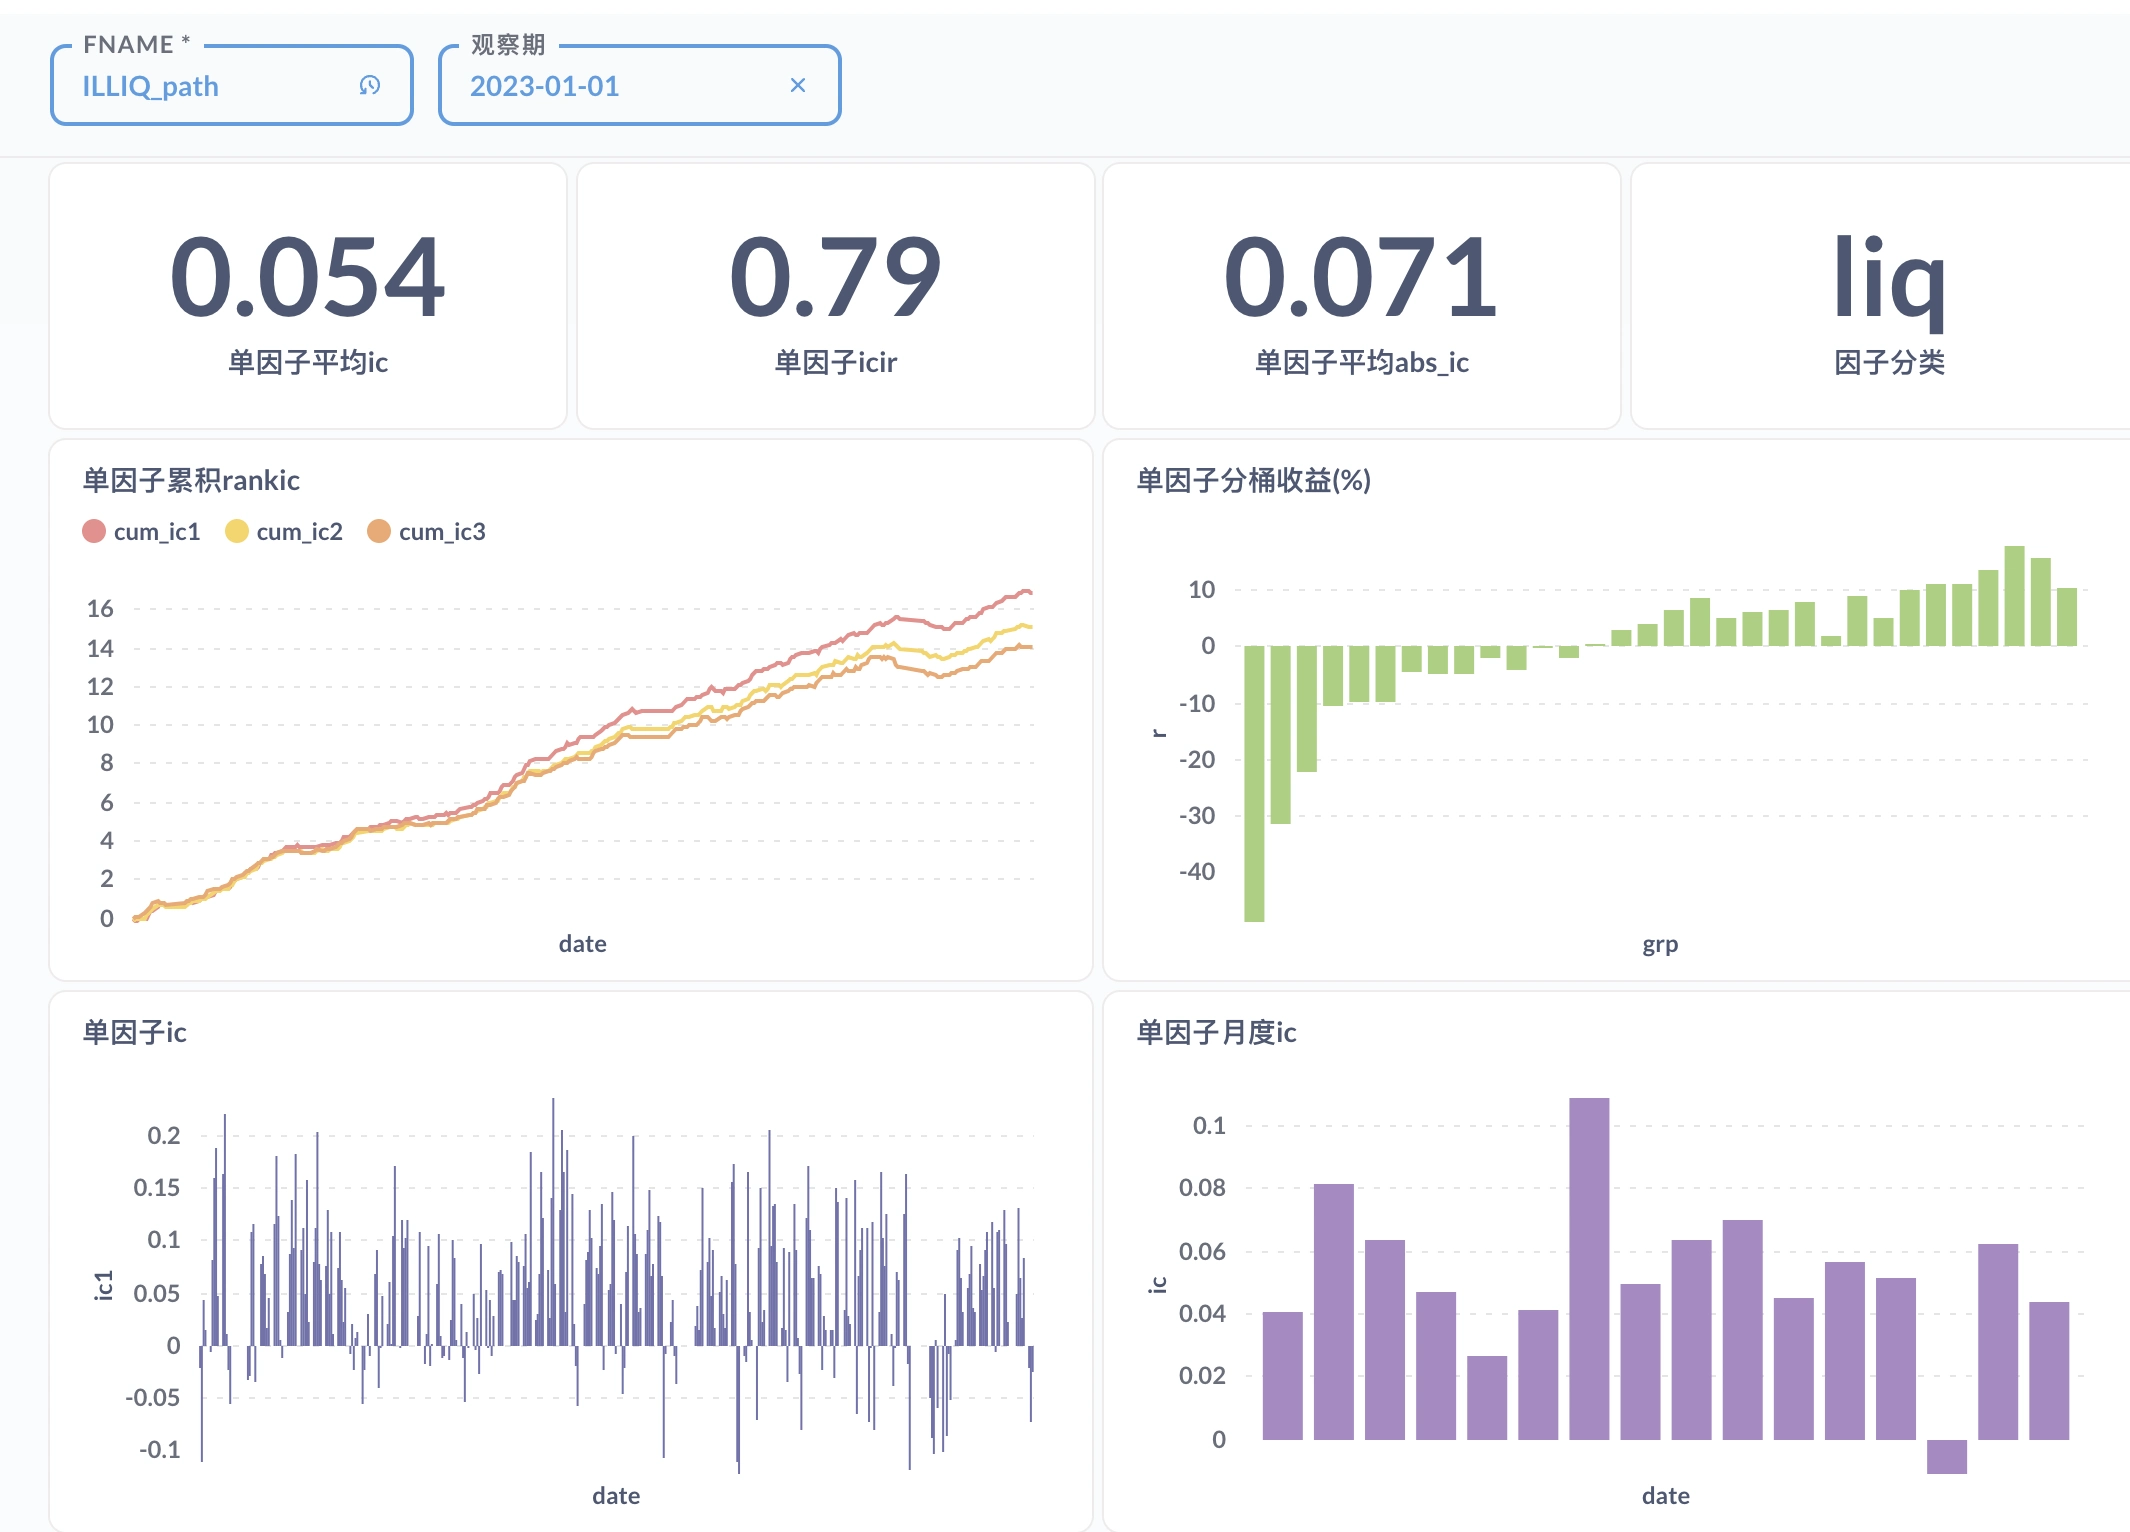The height and width of the screenshot is (1532, 2130).
Task: Click the tallest bar in monthly ic chart
Action: [x=1589, y=1268]
